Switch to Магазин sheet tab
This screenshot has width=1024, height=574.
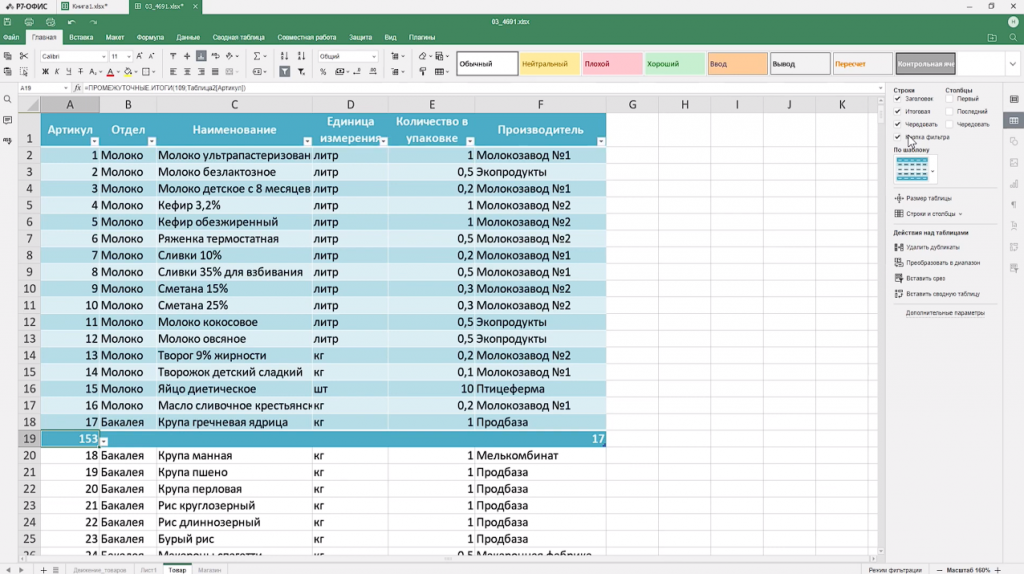coord(210,570)
